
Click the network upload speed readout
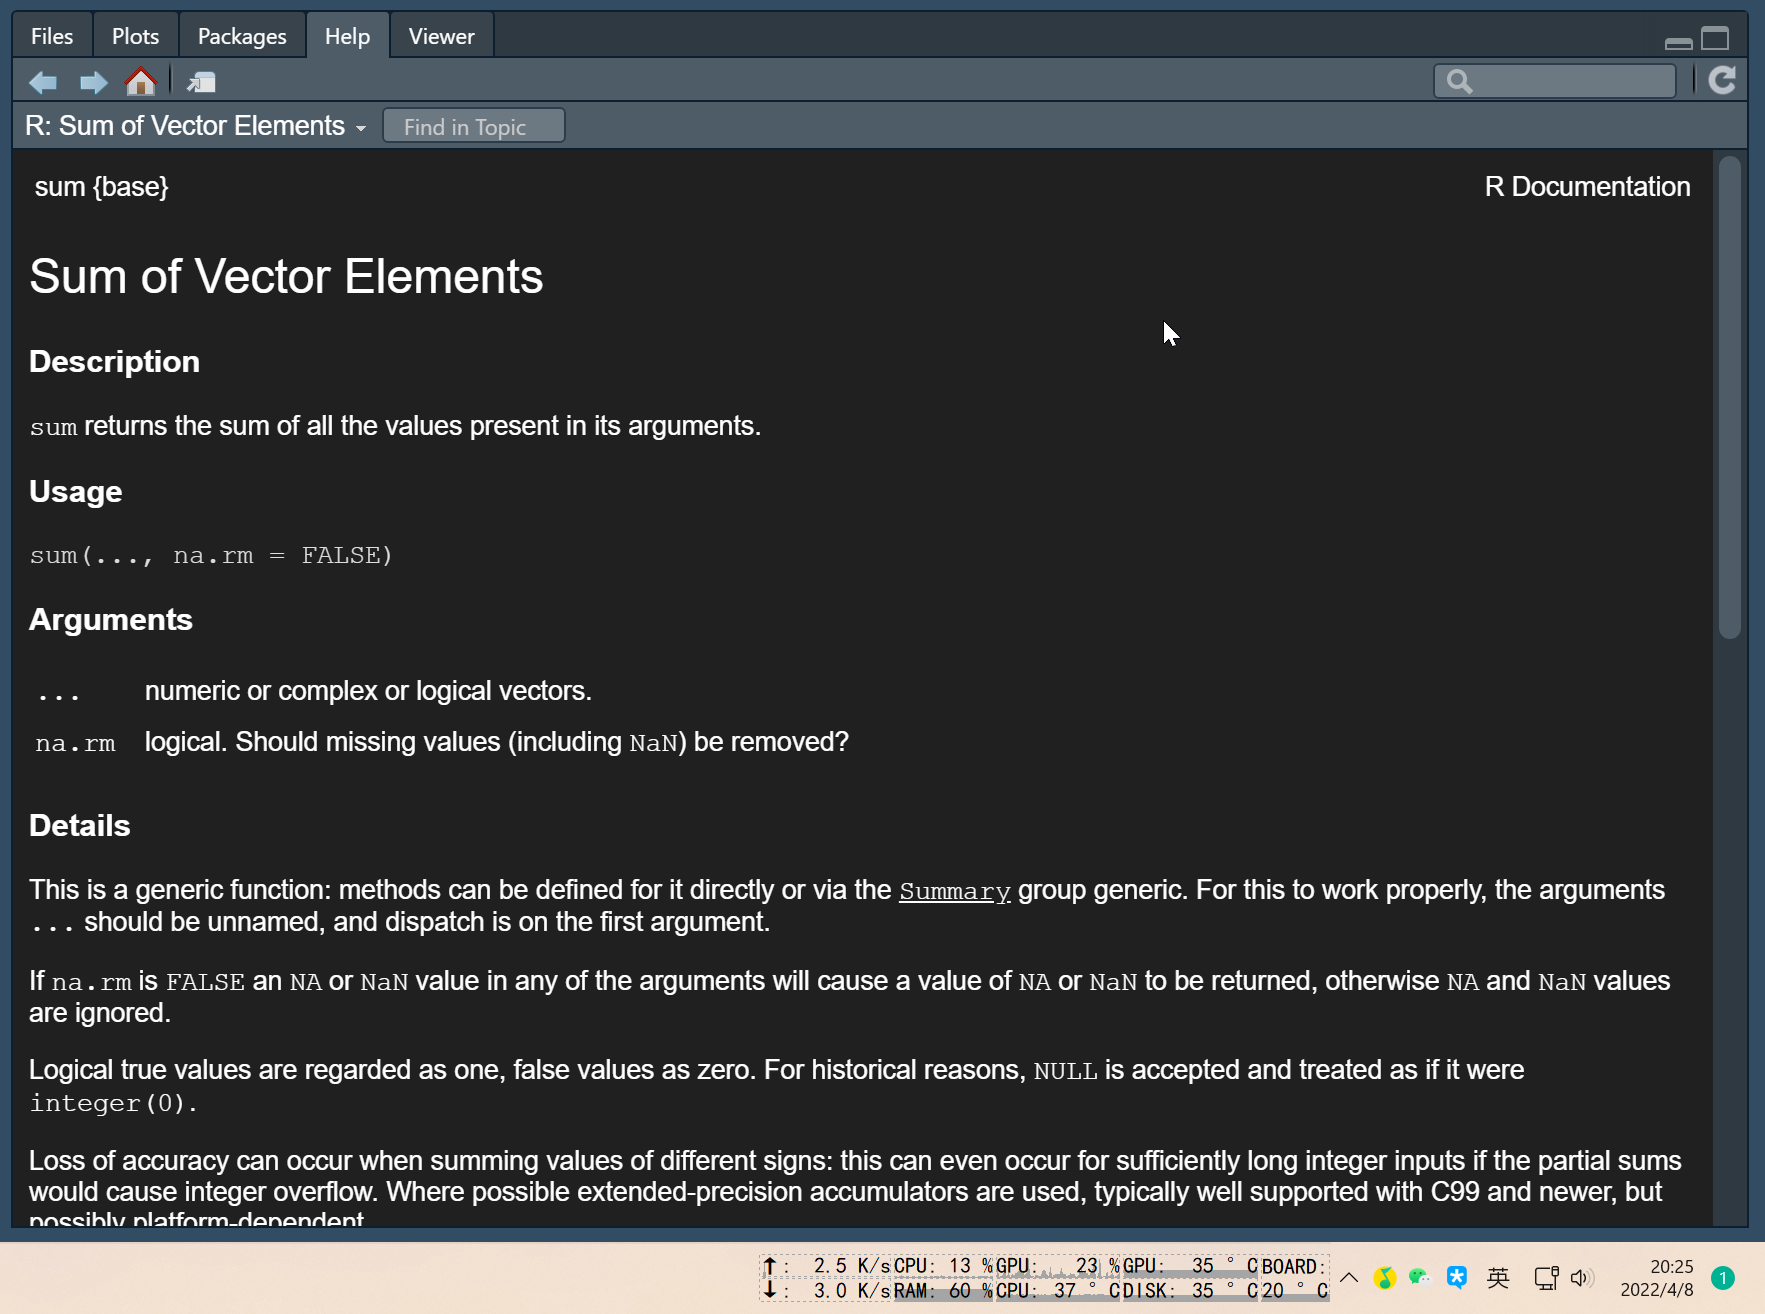[x=825, y=1266]
